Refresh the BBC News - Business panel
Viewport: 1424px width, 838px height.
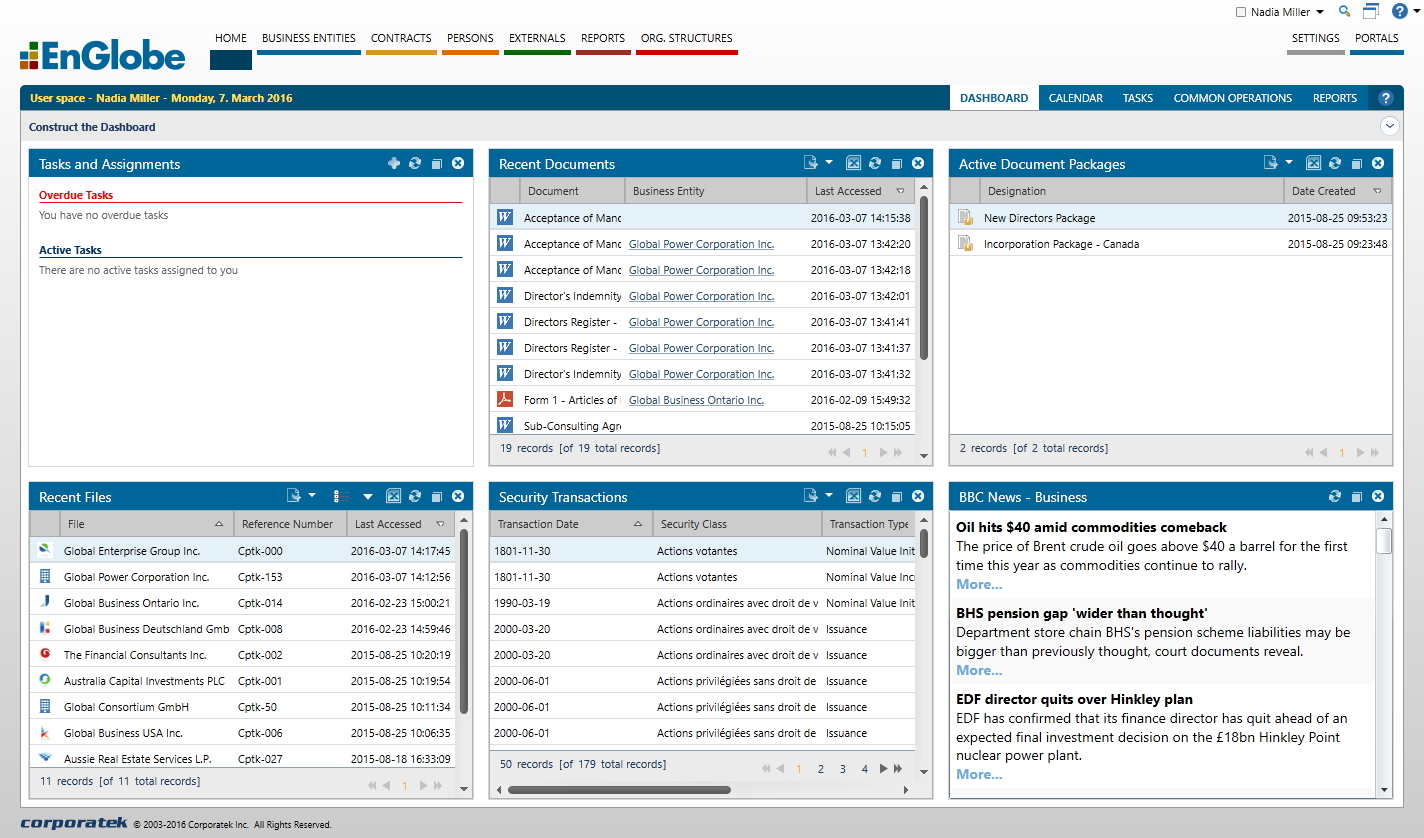click(1335, 497)
